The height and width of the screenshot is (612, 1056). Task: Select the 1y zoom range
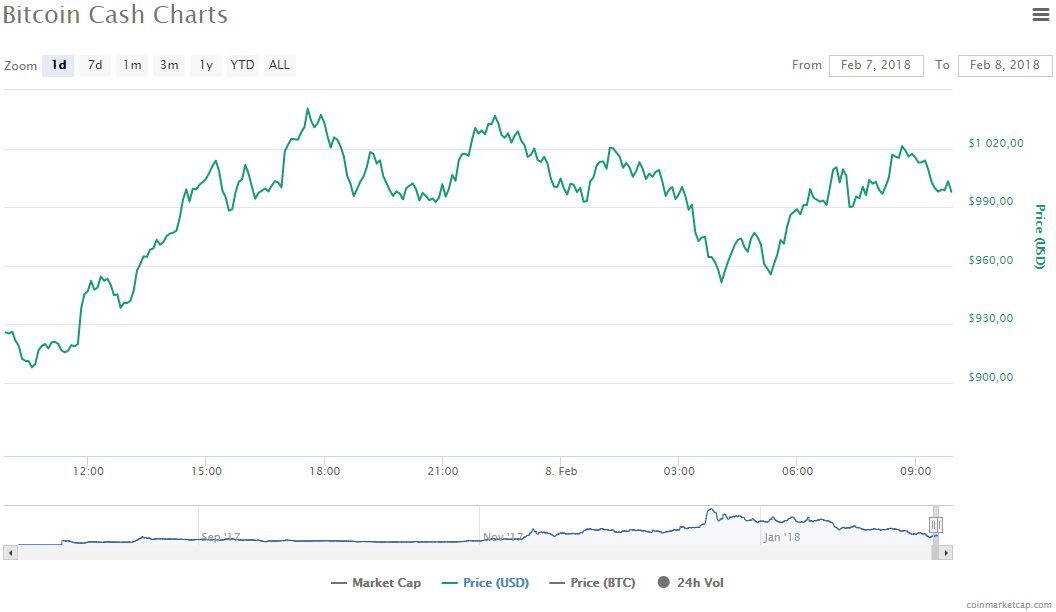coord(206,65)
